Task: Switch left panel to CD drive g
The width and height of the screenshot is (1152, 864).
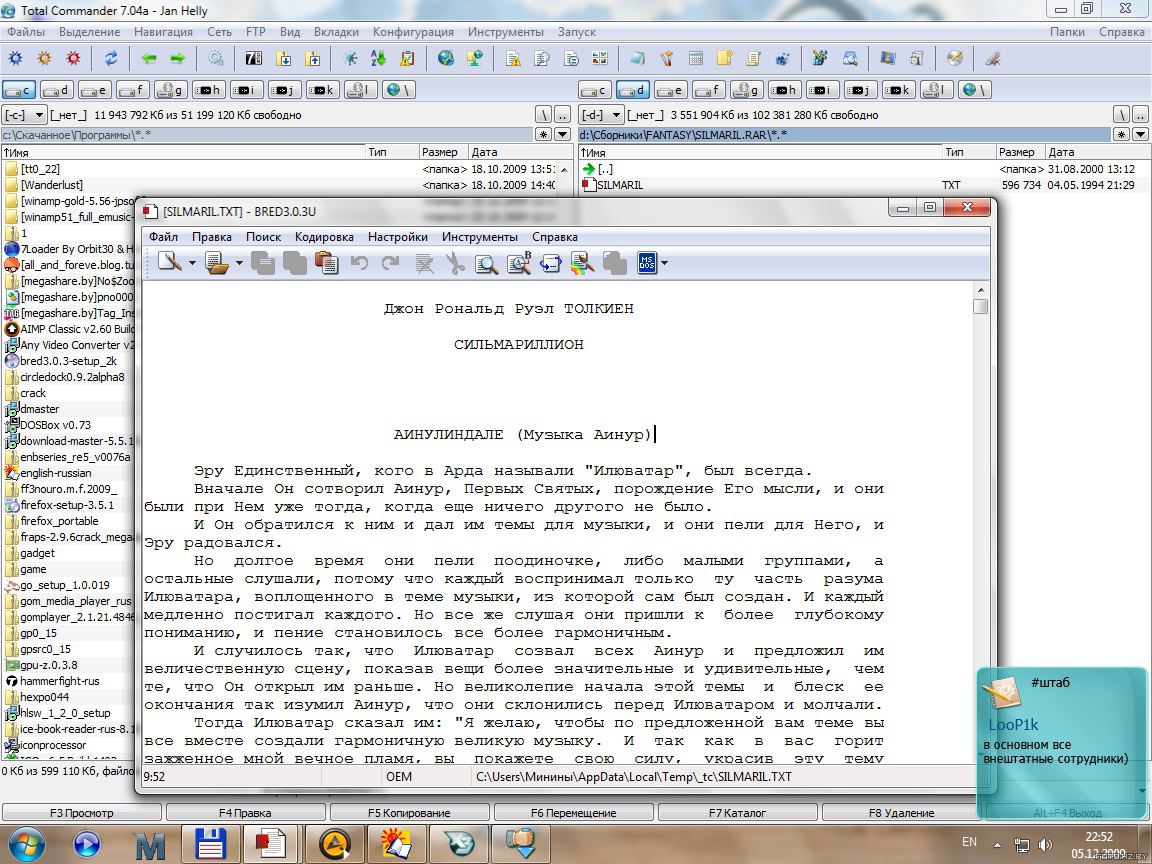Action: click(x=170, y=90)
